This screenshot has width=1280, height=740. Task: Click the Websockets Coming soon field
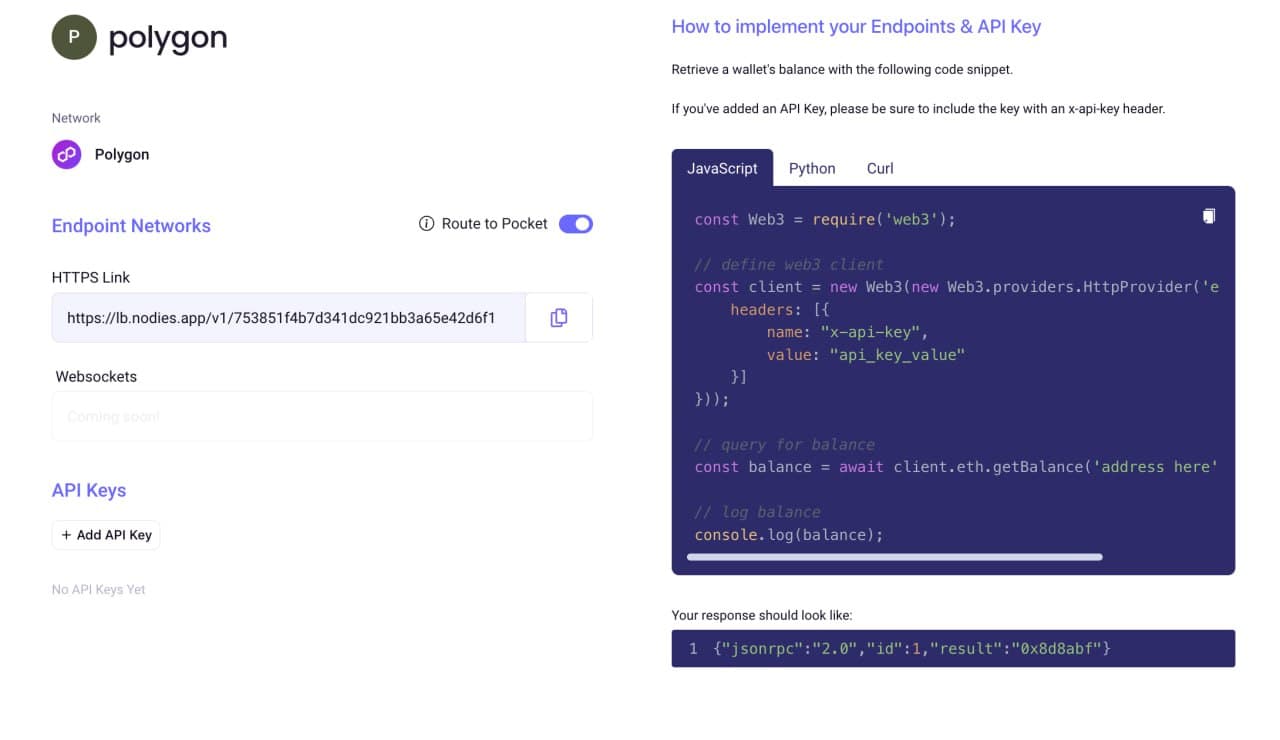(322, 416)
